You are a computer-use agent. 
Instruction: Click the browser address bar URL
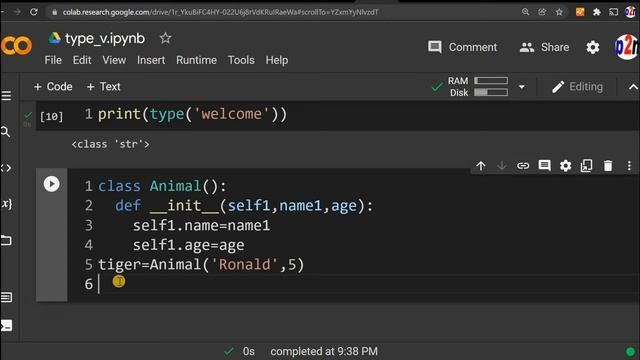click(x=220, y=12)
